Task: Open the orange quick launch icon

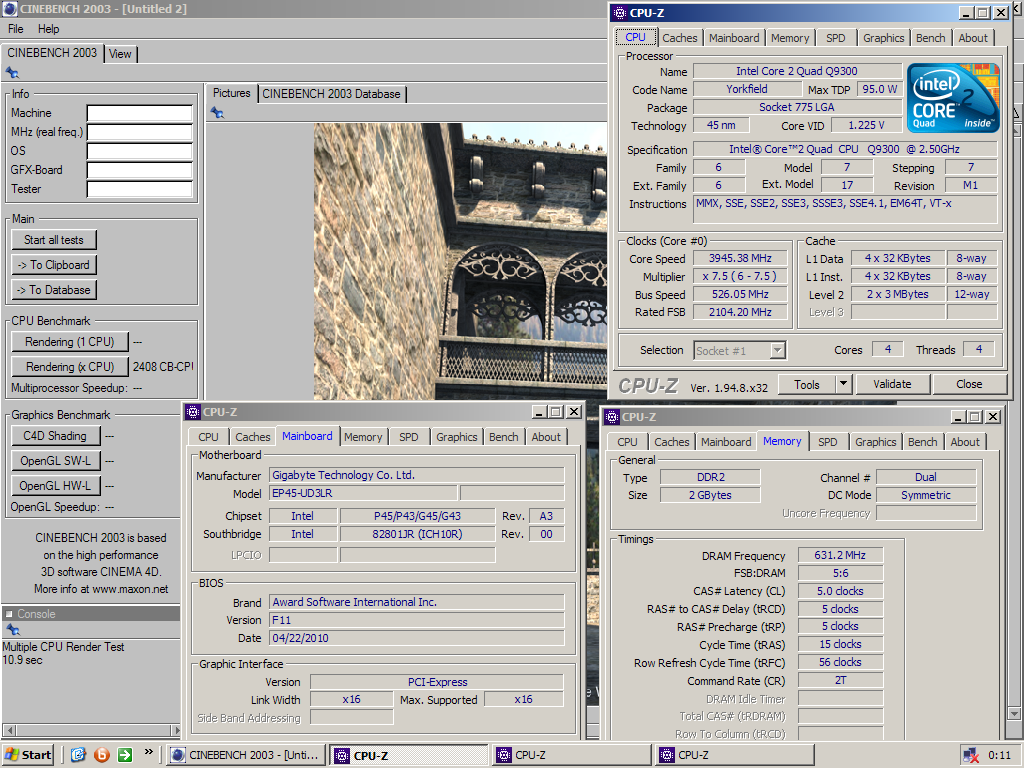Action: click(102, 755)
